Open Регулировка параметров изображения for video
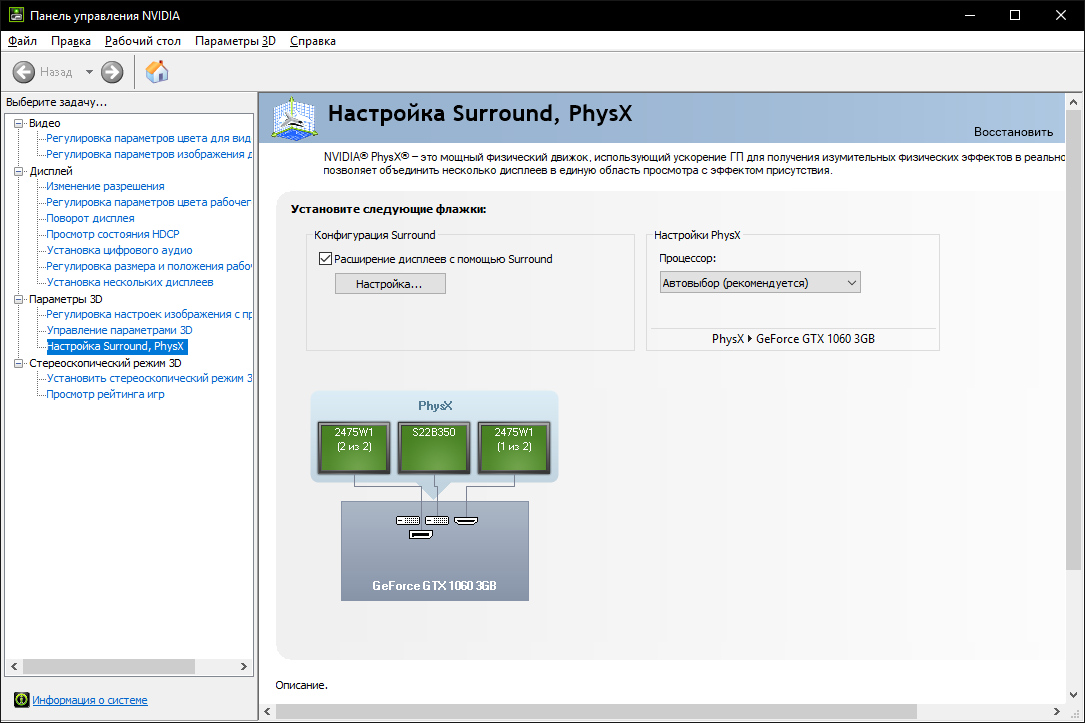 pos(149,154)
